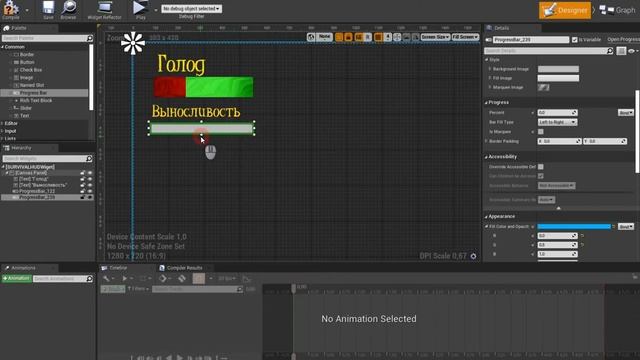
Task: Click the property matrix grid icon
Action: [621, 51]
